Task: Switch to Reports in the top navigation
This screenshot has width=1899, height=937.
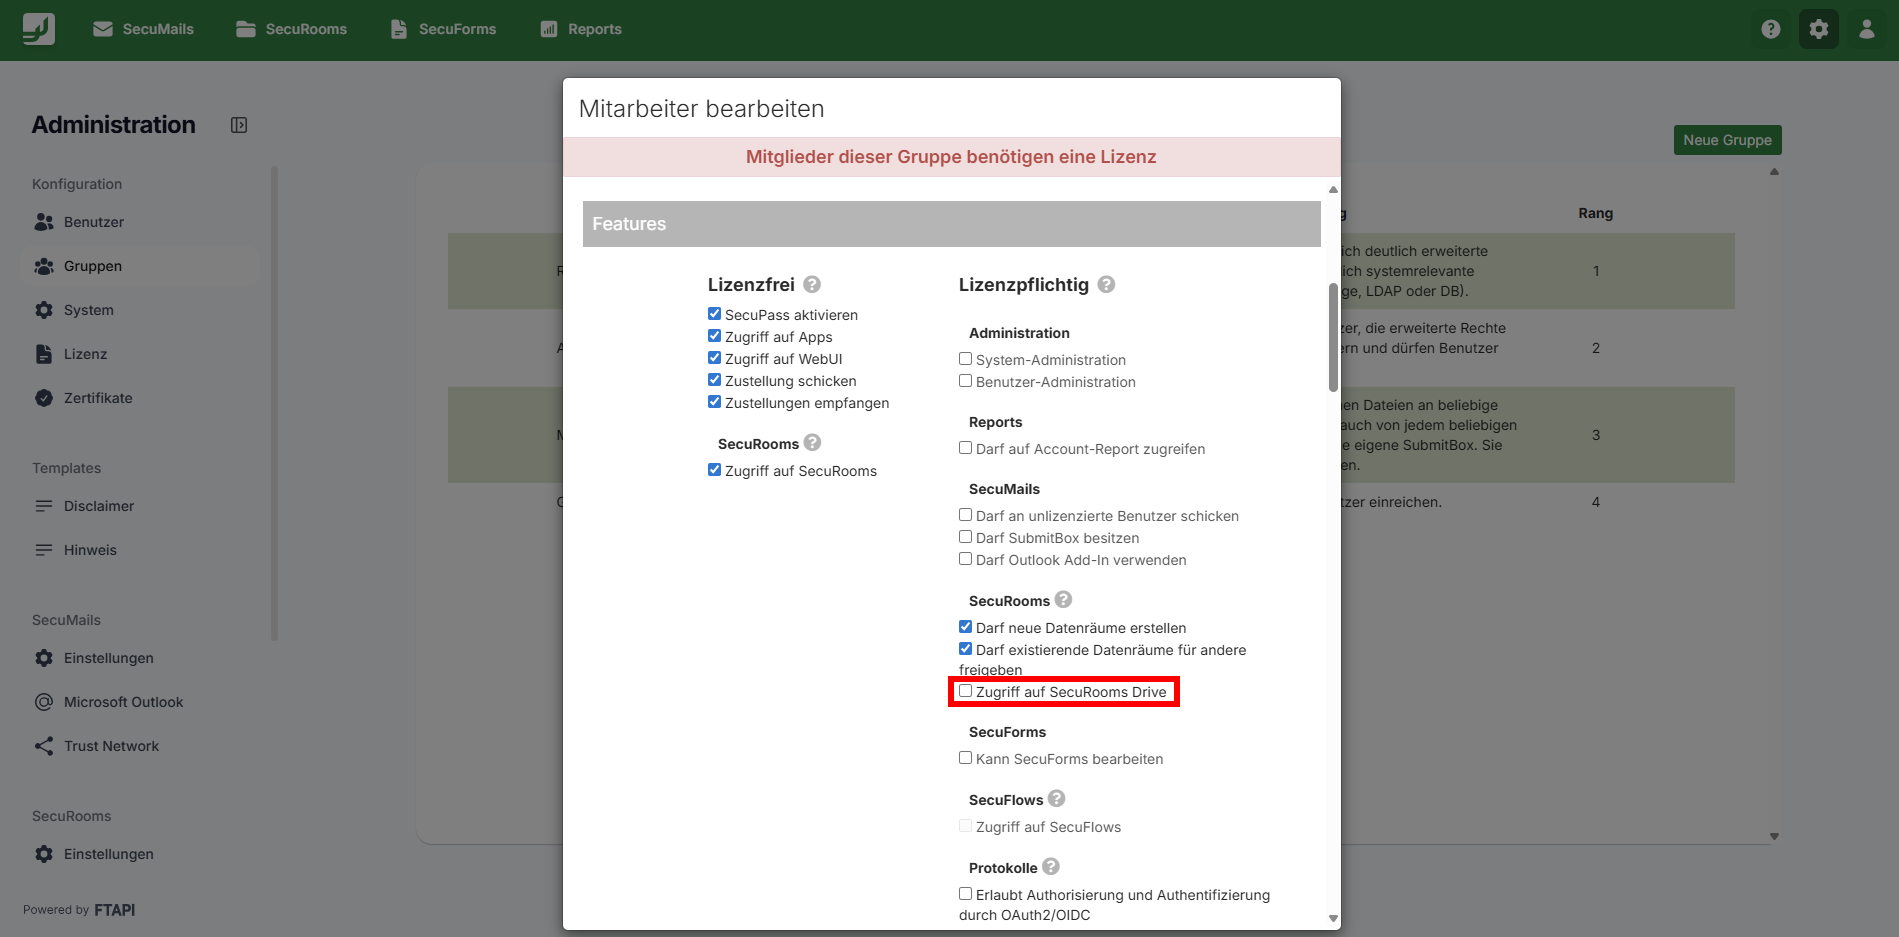Action: (581, 29)
